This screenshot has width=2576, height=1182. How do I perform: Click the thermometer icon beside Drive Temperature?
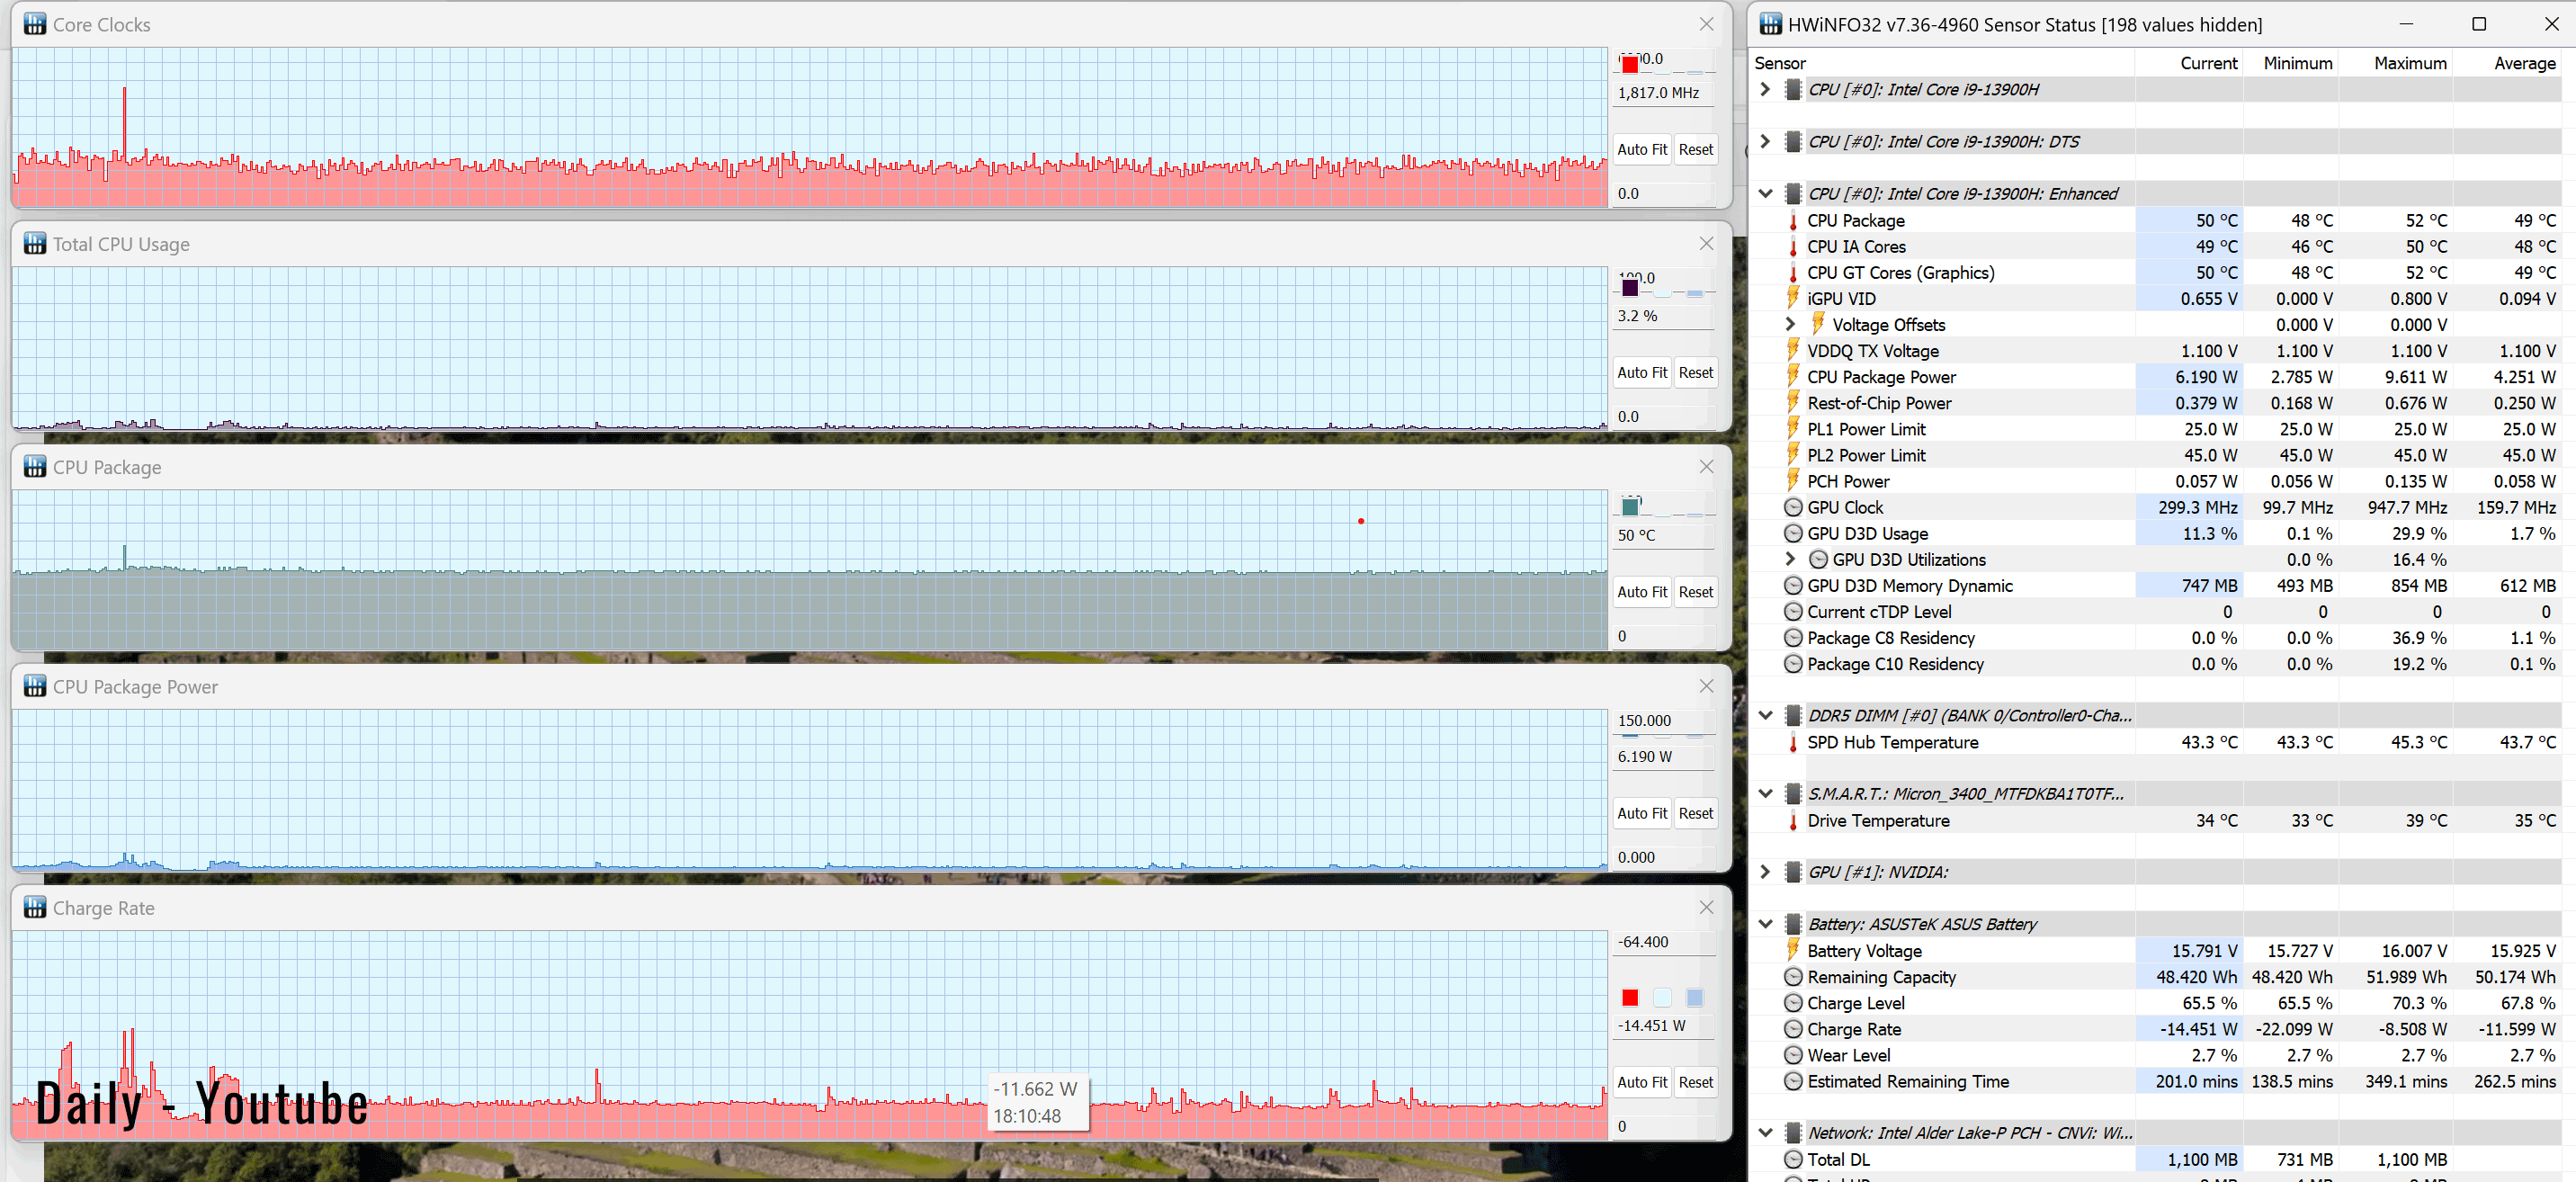pyautogui.click(x=1793, y=821)
